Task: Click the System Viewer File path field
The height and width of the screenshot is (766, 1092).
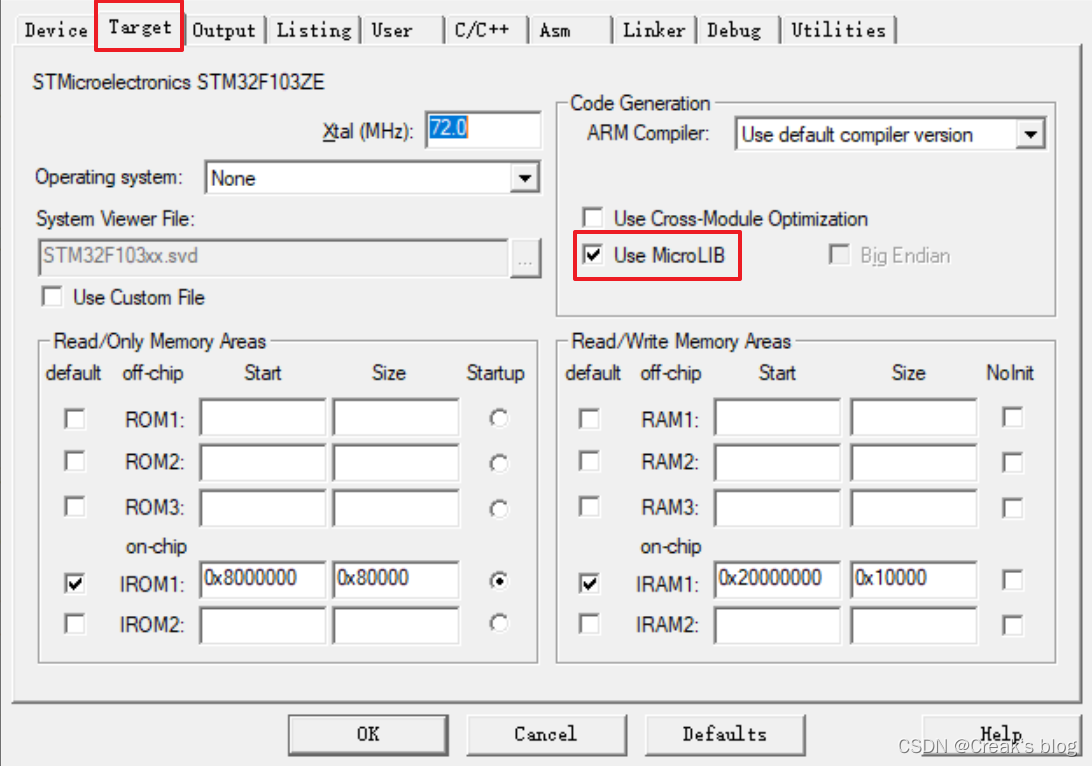Action: 273,258
